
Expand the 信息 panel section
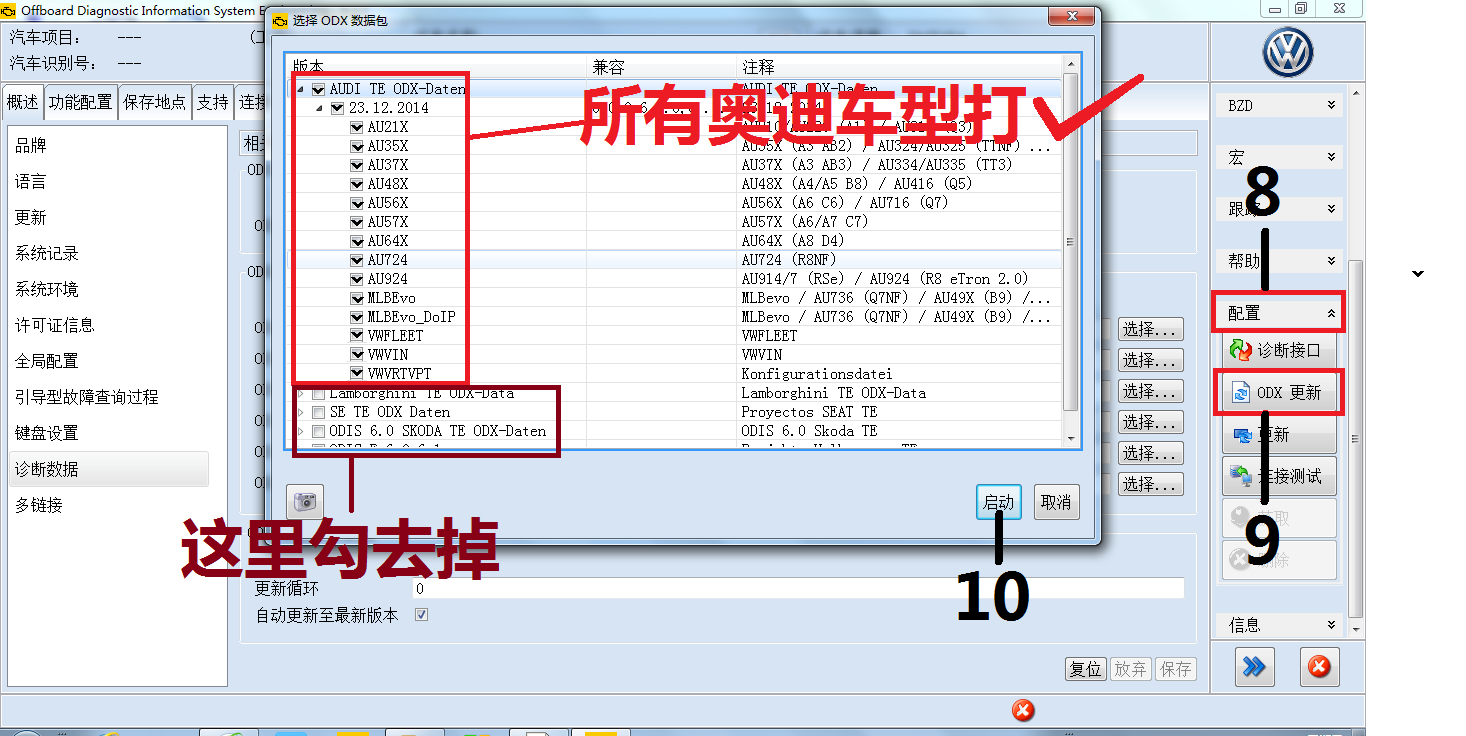click(x=1279, y=625)
